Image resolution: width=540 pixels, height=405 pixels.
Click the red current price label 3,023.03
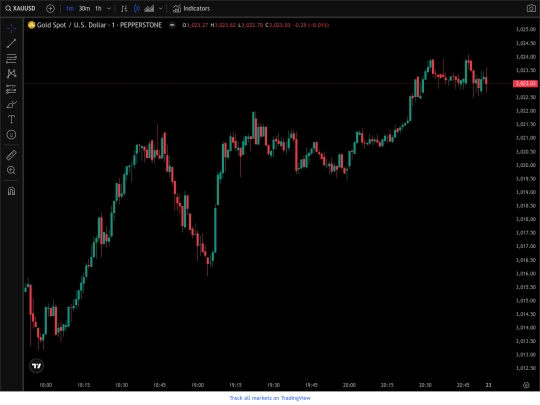point(525,83)
